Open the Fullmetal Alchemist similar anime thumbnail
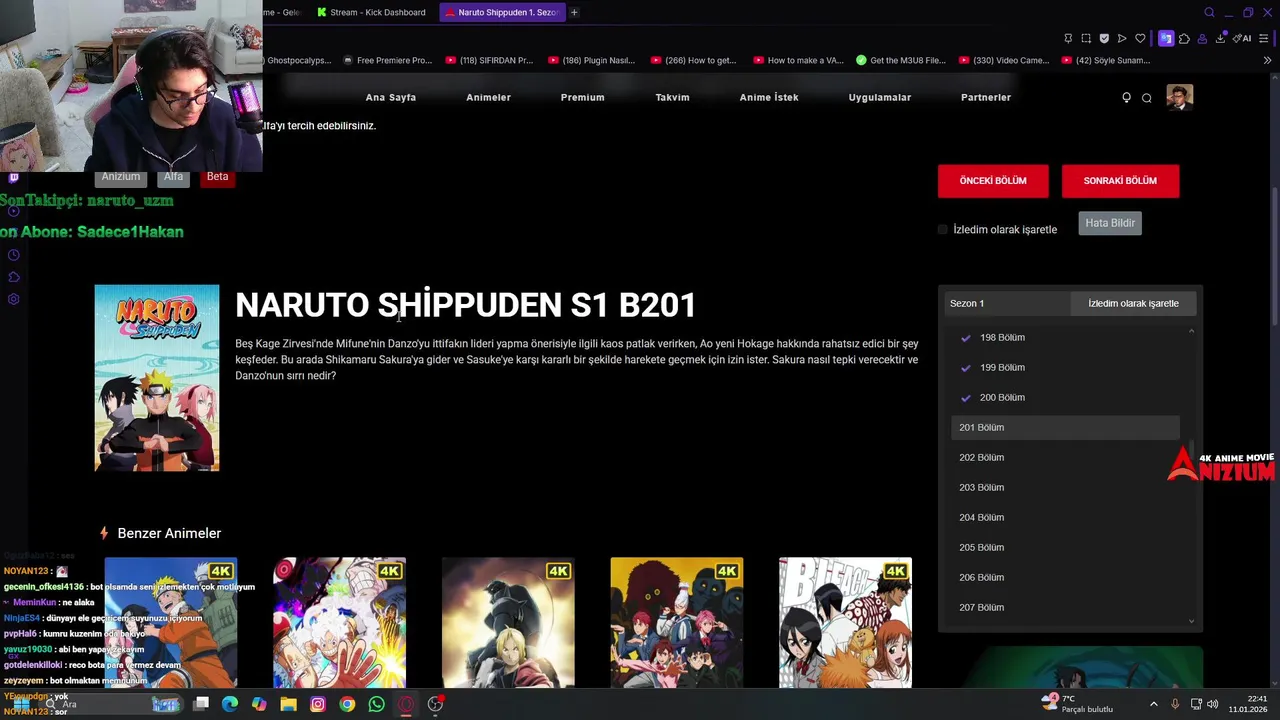Screen dimensions: 1280x720 click(x=508, y=623)
